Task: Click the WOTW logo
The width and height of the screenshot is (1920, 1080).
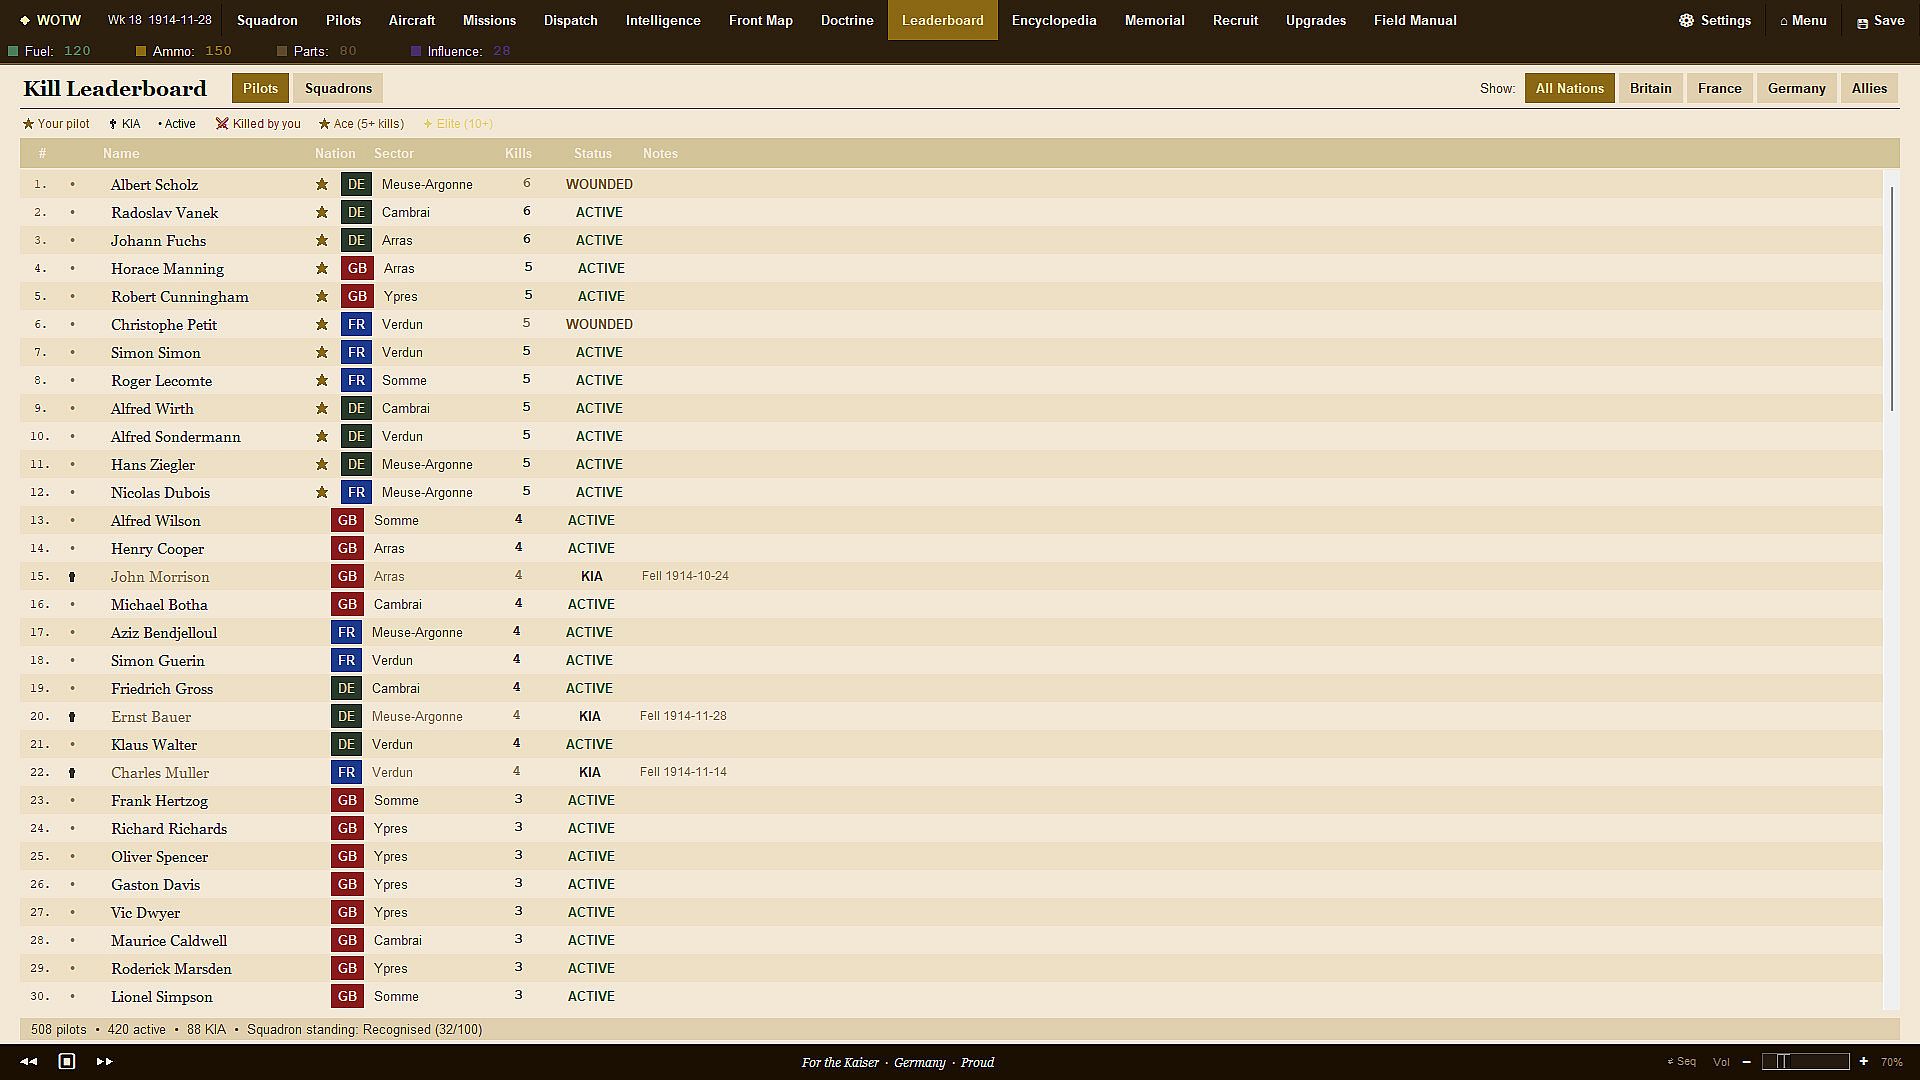Action: 50,20
